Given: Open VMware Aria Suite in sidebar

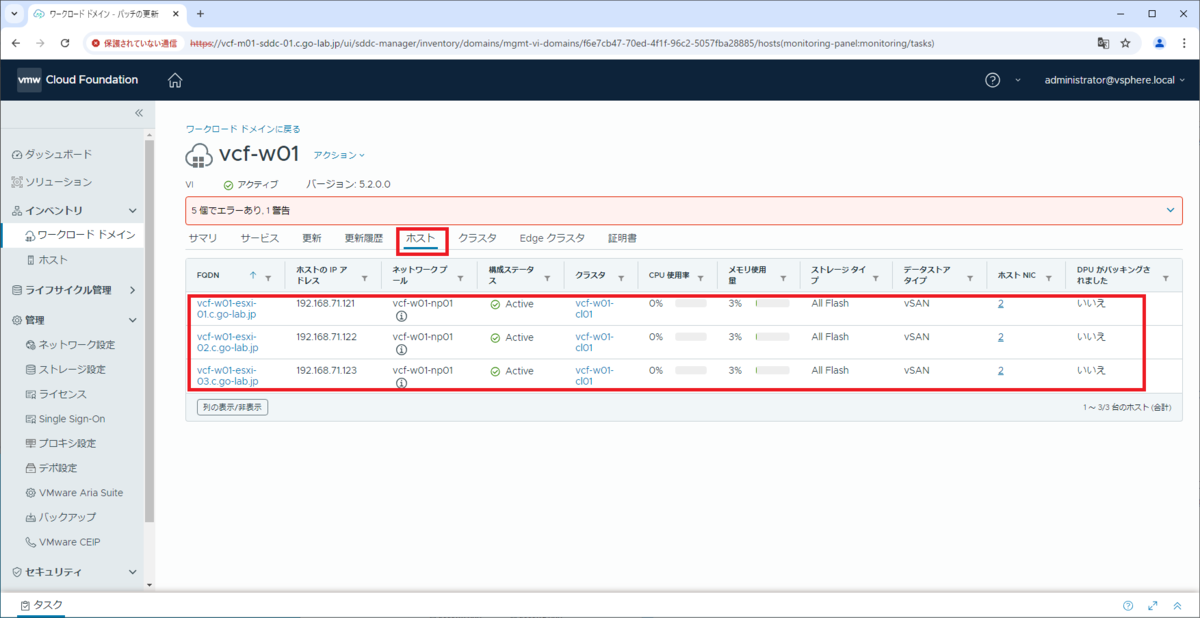Looking at the screenshot, I should (x=74, y=493).
